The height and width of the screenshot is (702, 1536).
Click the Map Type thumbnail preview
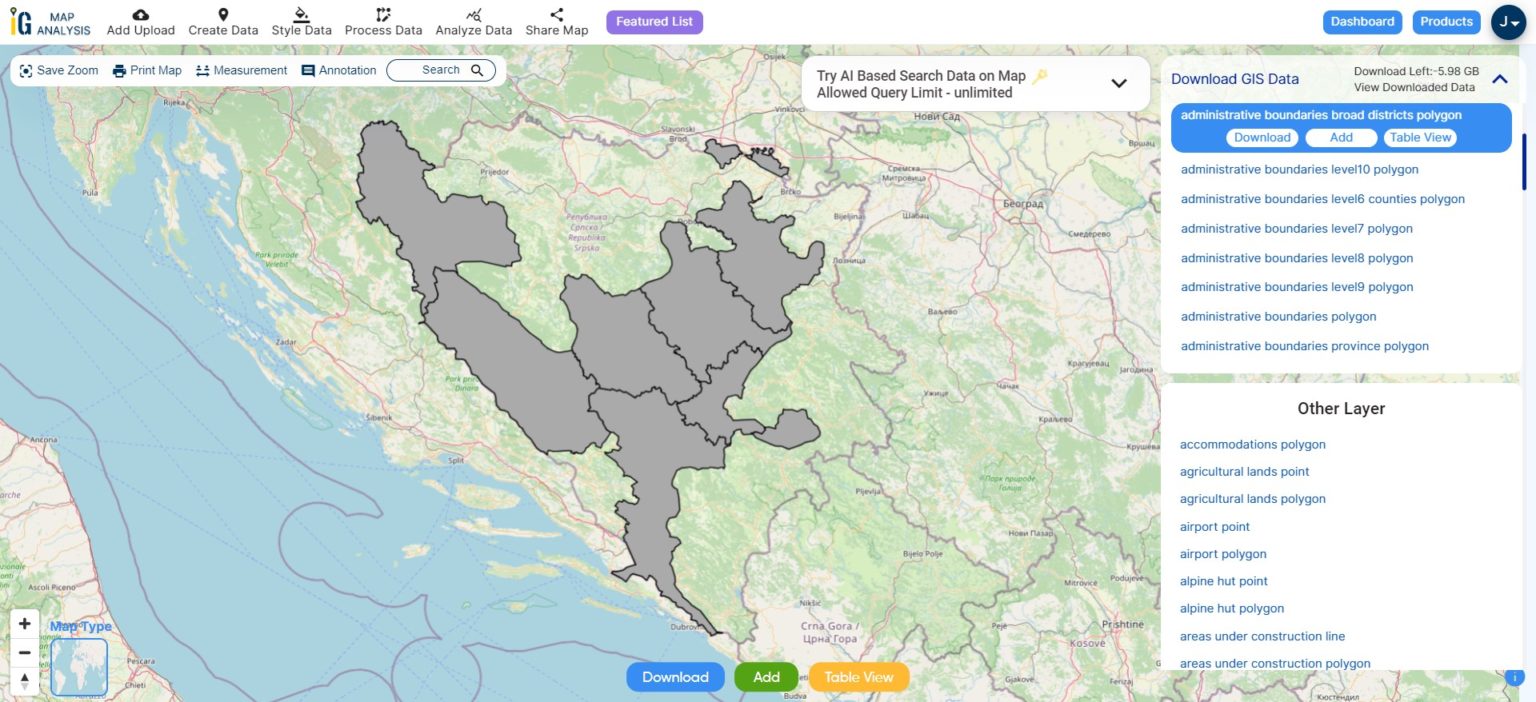pyautogui.click(x=78, y=666)
